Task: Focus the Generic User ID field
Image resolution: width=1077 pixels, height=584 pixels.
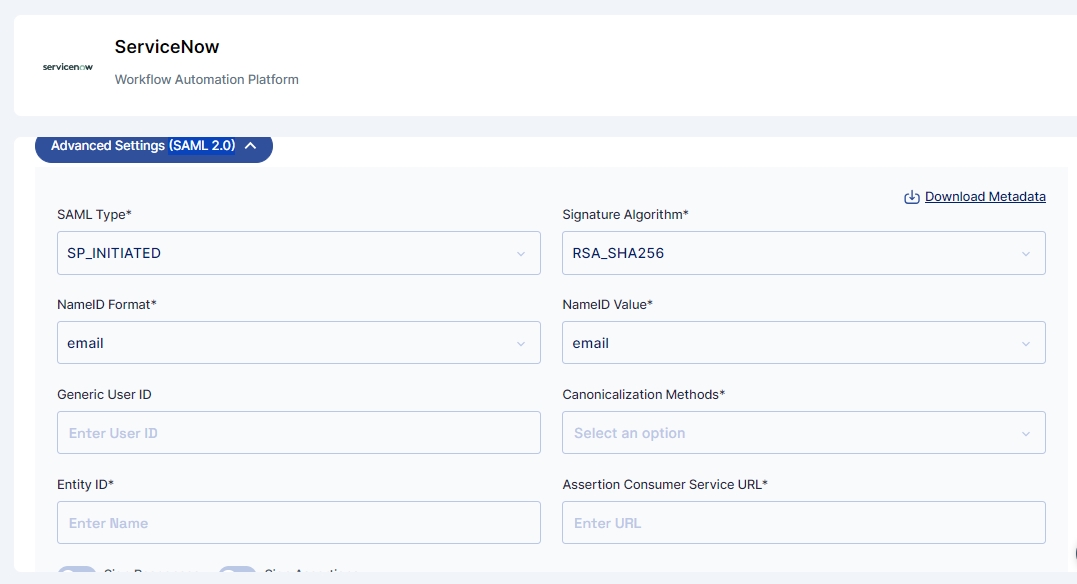Action: click(299, 433)
